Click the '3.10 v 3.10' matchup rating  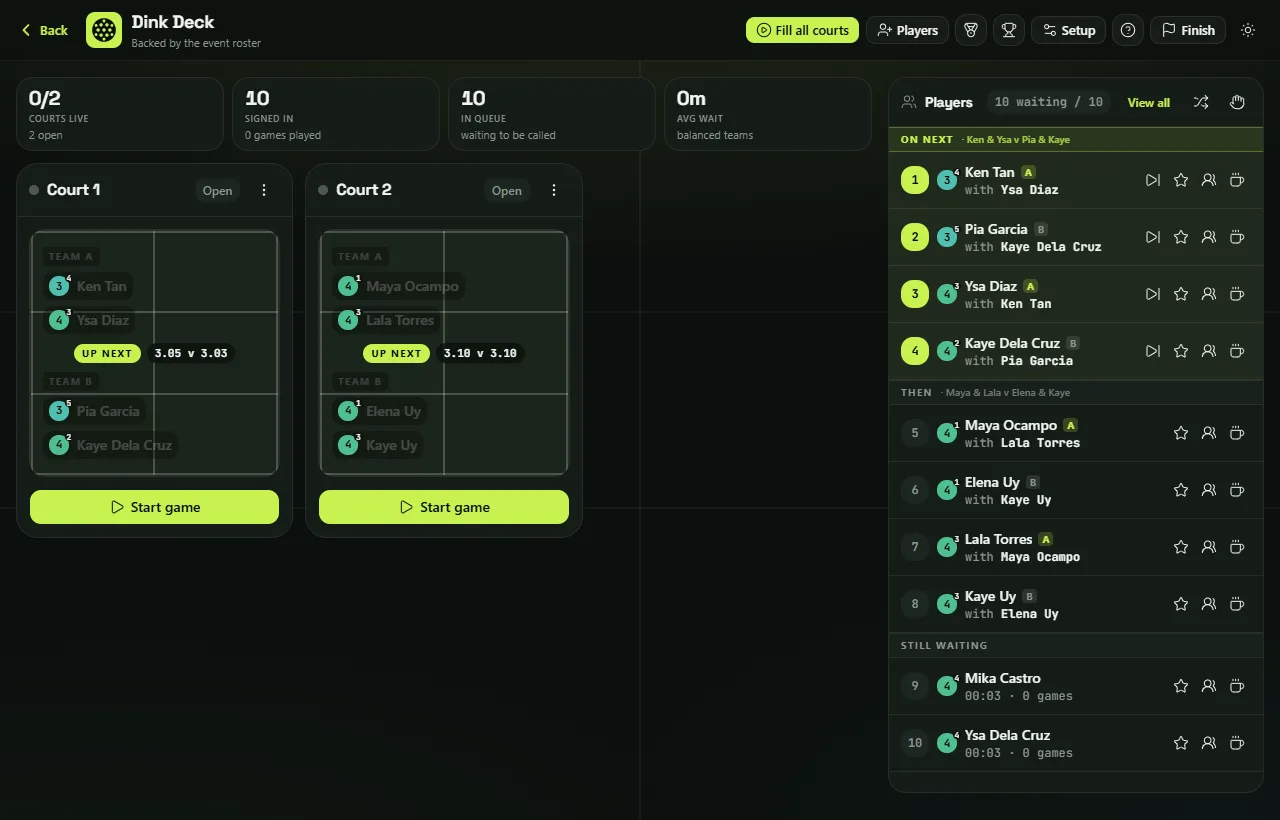[x=480, y=353]
